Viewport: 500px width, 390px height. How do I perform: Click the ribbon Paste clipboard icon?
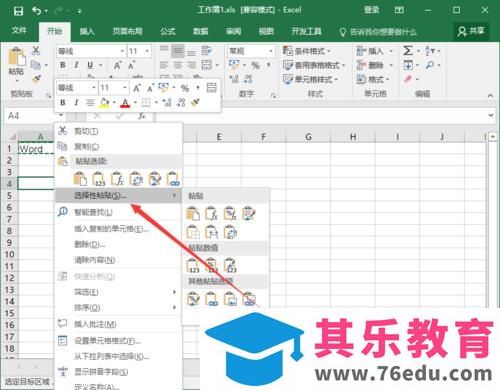click(x=16, y=56)
